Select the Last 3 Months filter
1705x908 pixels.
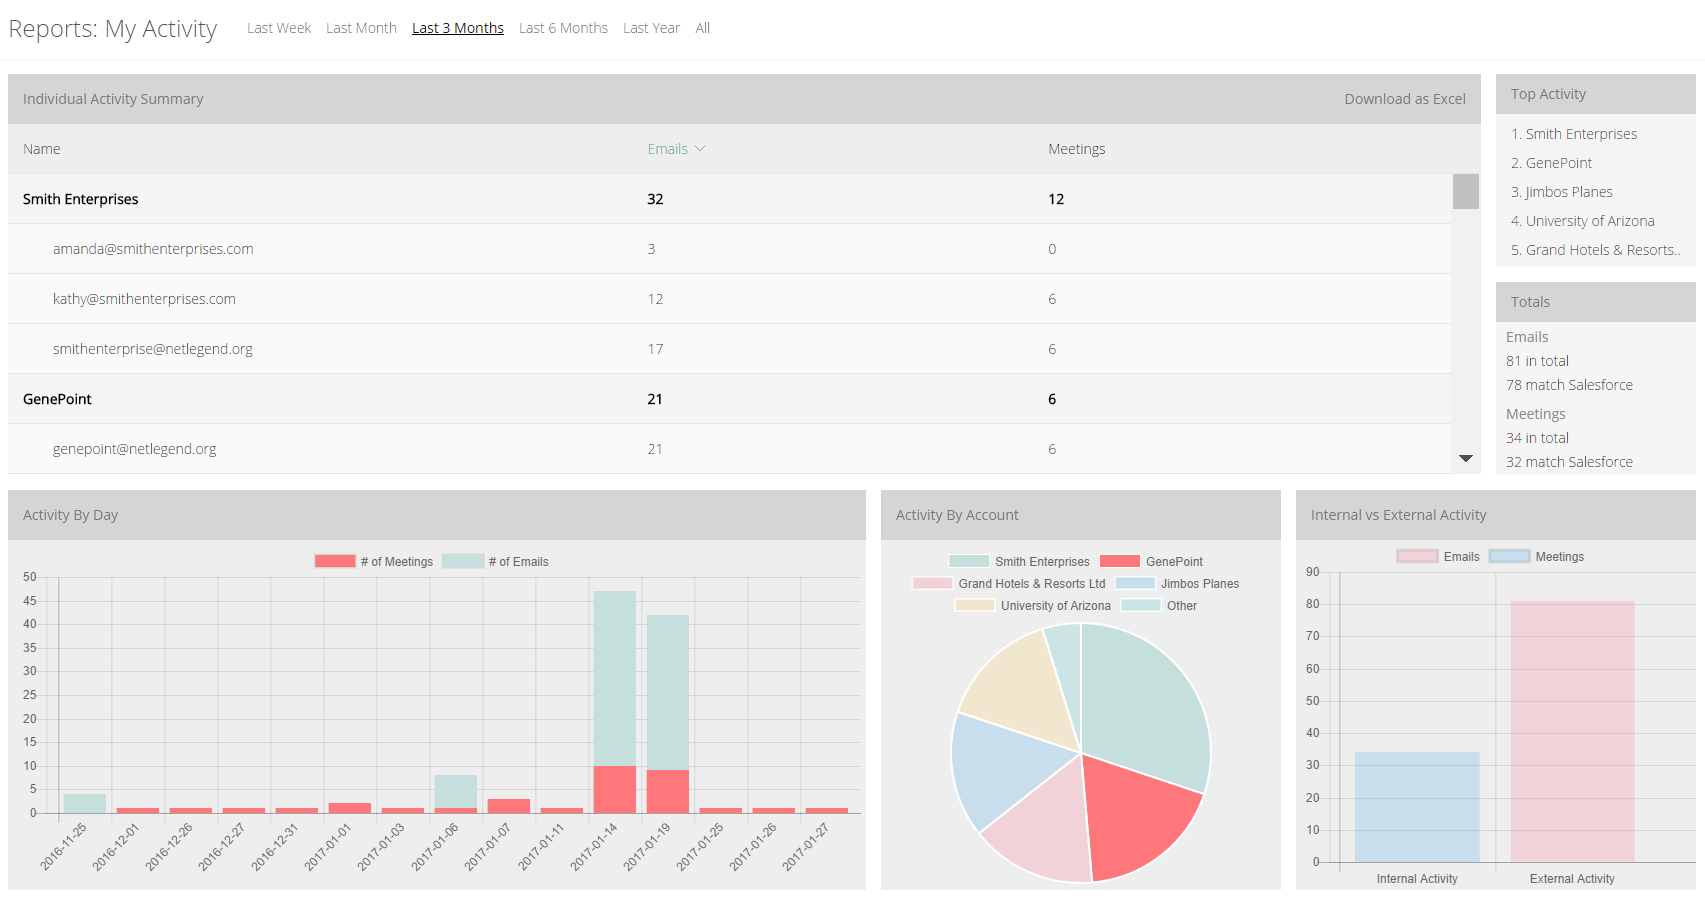tap(458, 28)
